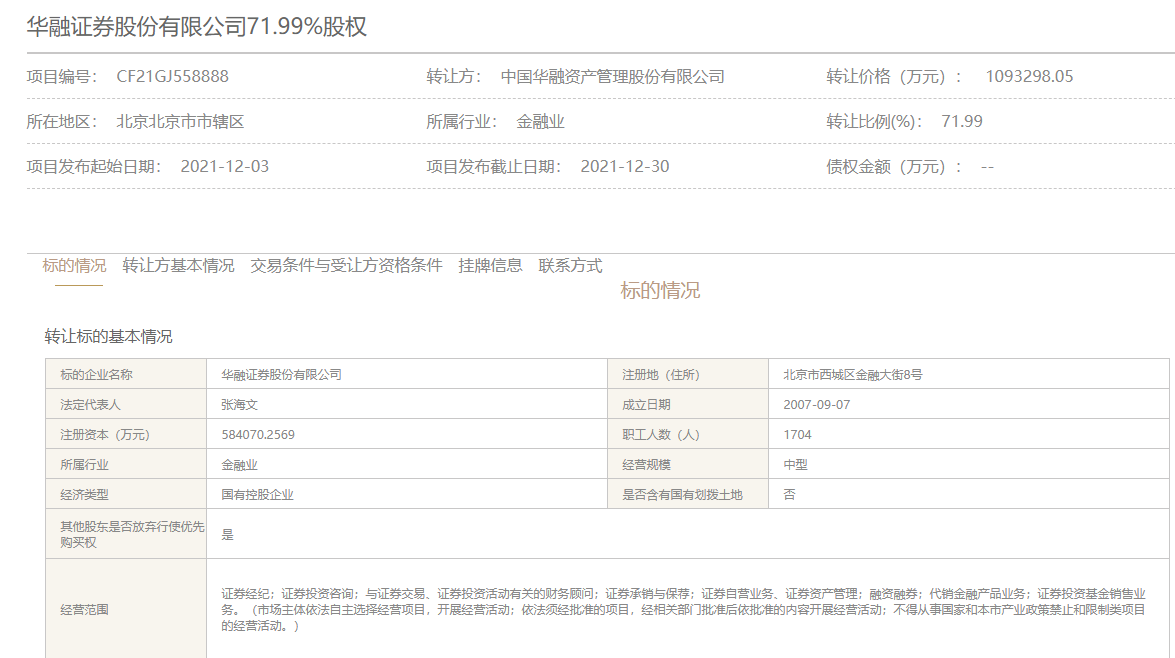Viewport: 1175px width, 658px height.
Task: Switch to the 标的情况 tab
Action: [74, 266]
